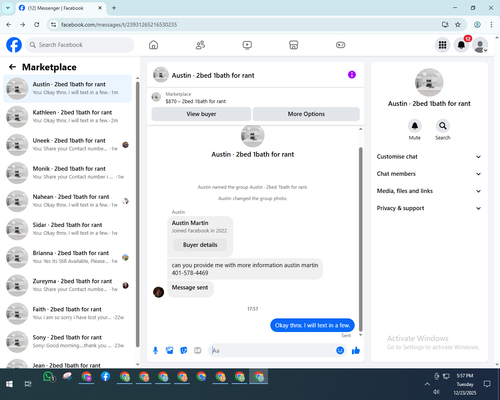Open the Gaming icon in top navigation

point(340,45)
